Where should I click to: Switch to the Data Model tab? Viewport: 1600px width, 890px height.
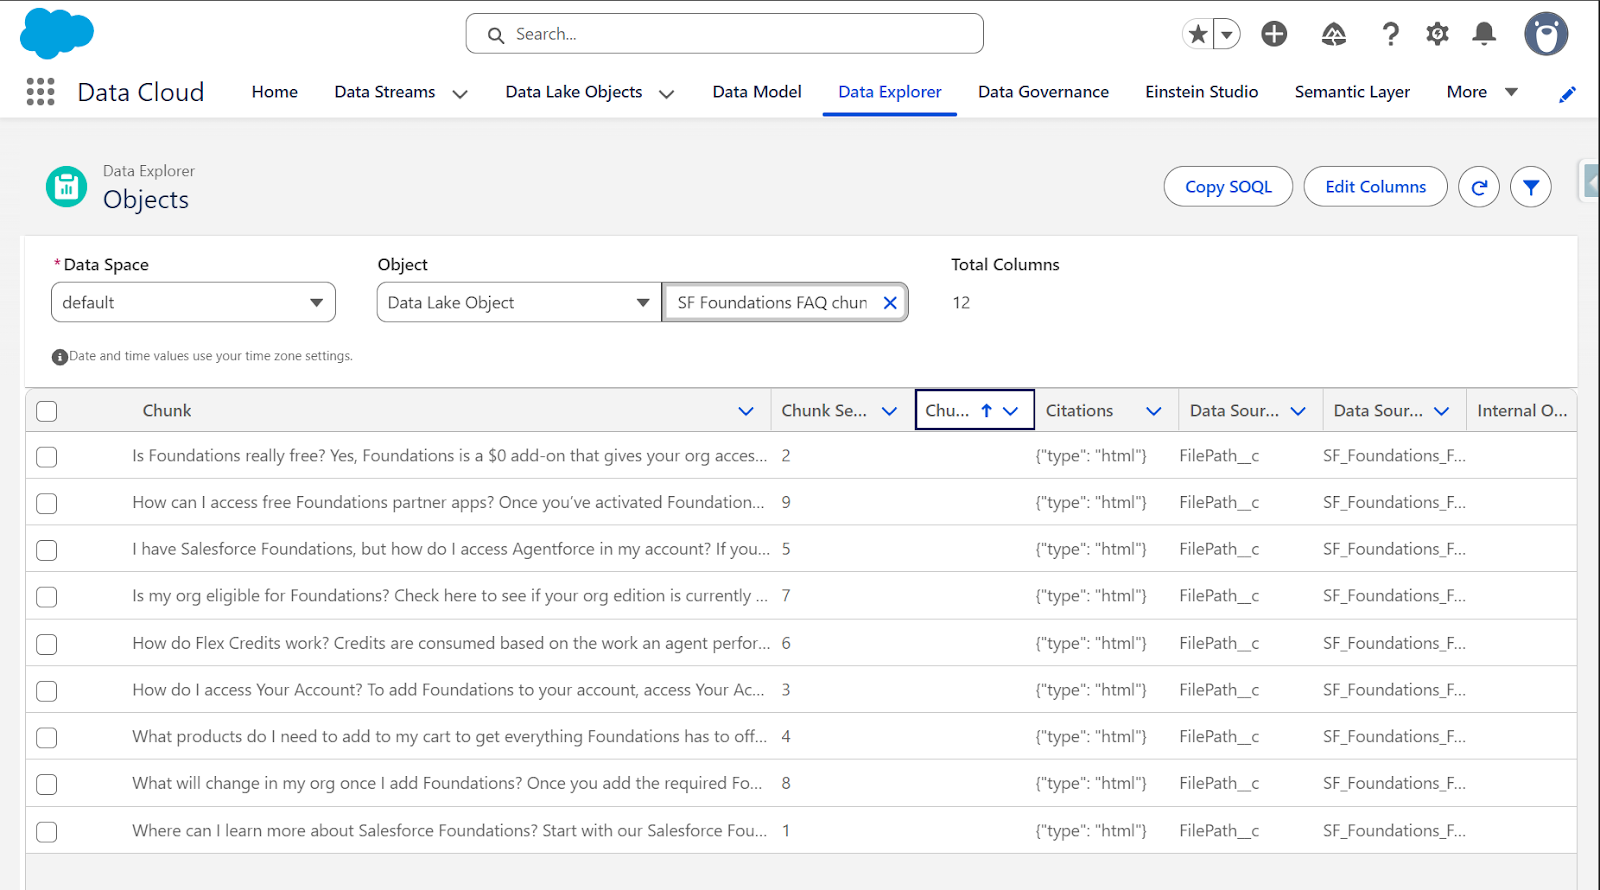[x=756, y=92]
